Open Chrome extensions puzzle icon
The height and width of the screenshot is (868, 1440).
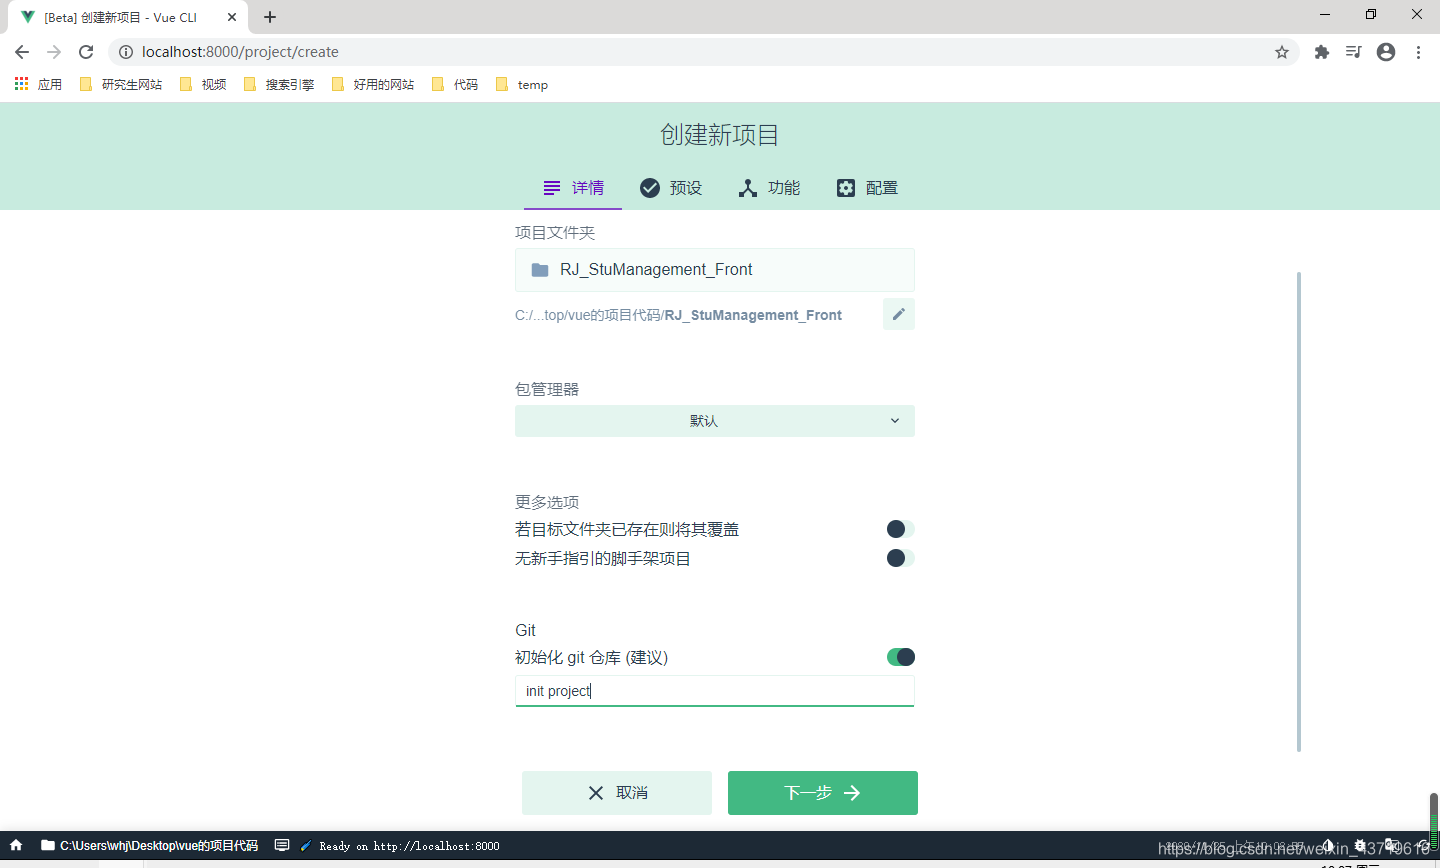[x=1322, y=52]
